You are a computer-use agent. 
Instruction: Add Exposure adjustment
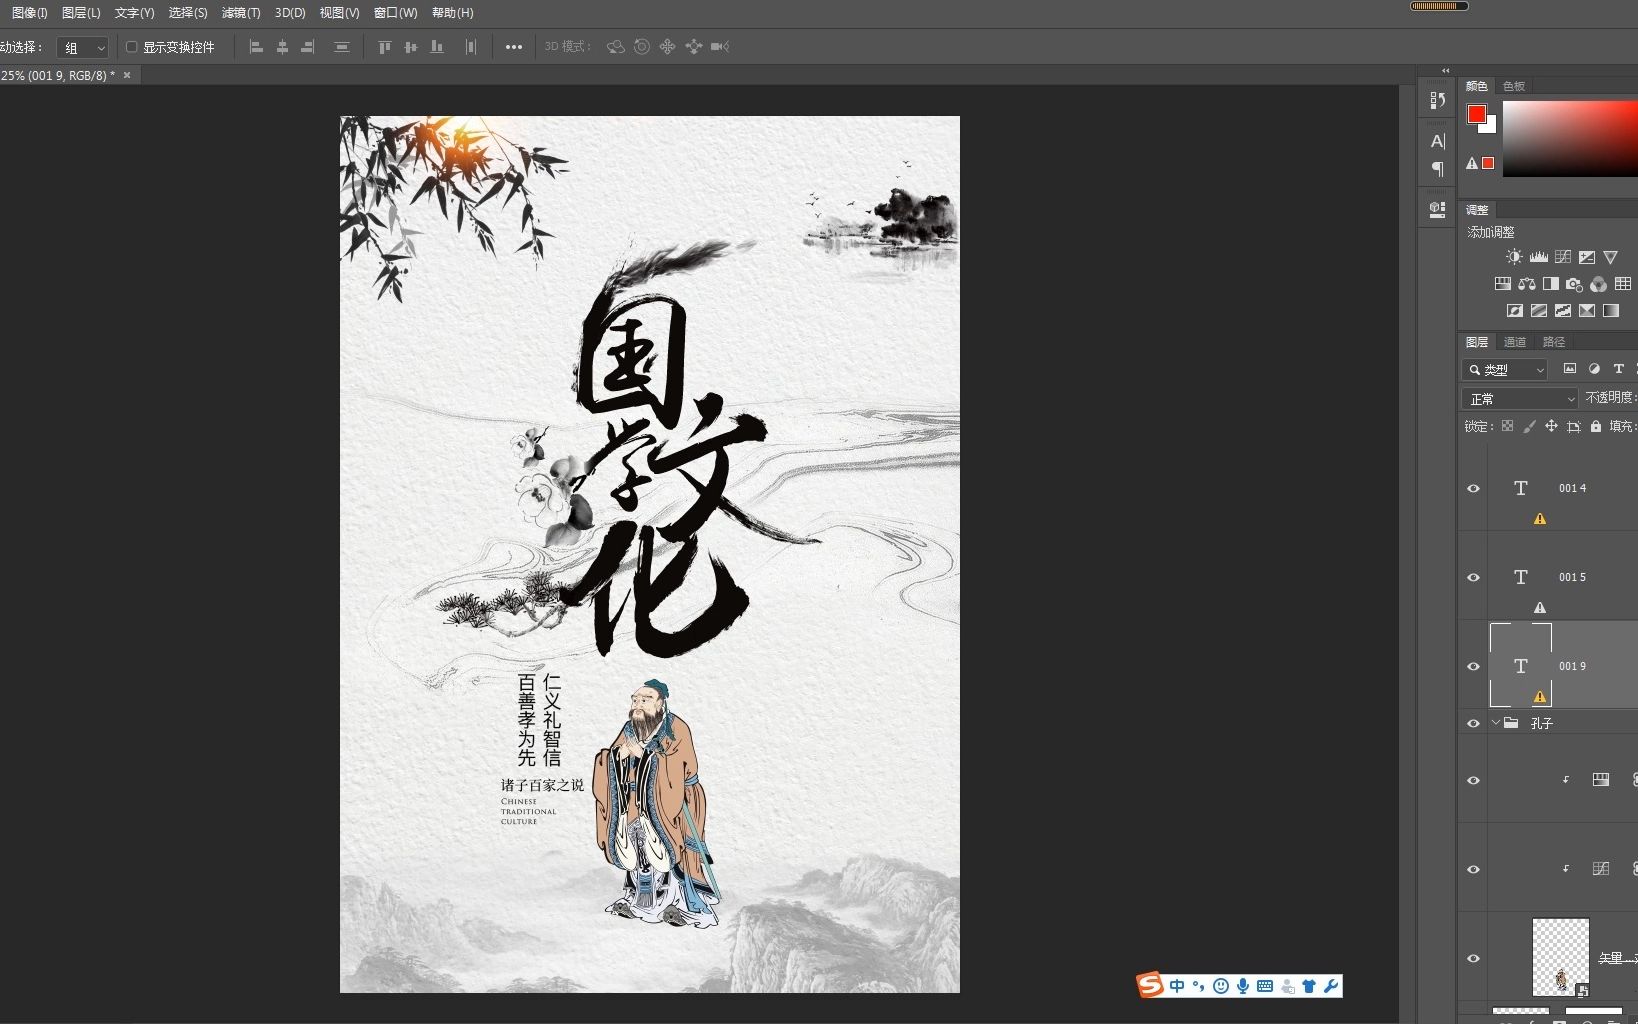coord(1587,257)
